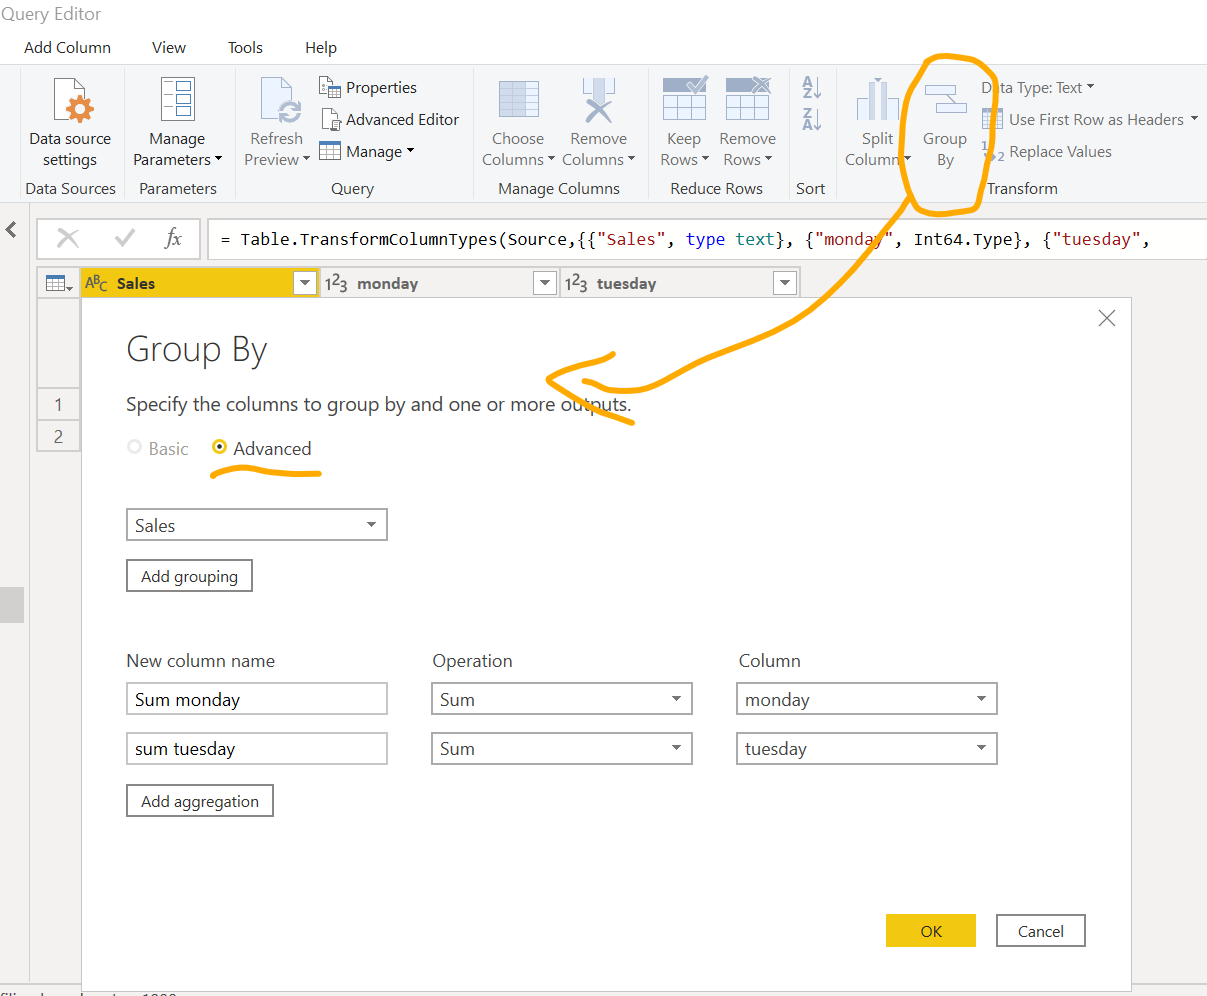This screenshot has width=1207, height=996.
Task: Open the Help ribbon tab
Action: 321,47
